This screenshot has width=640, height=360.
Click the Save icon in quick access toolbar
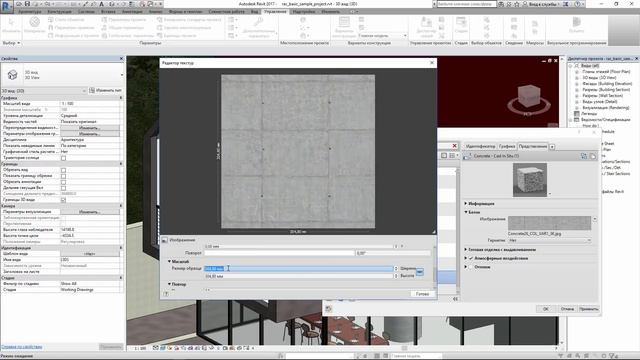click(x=27, y=4)
